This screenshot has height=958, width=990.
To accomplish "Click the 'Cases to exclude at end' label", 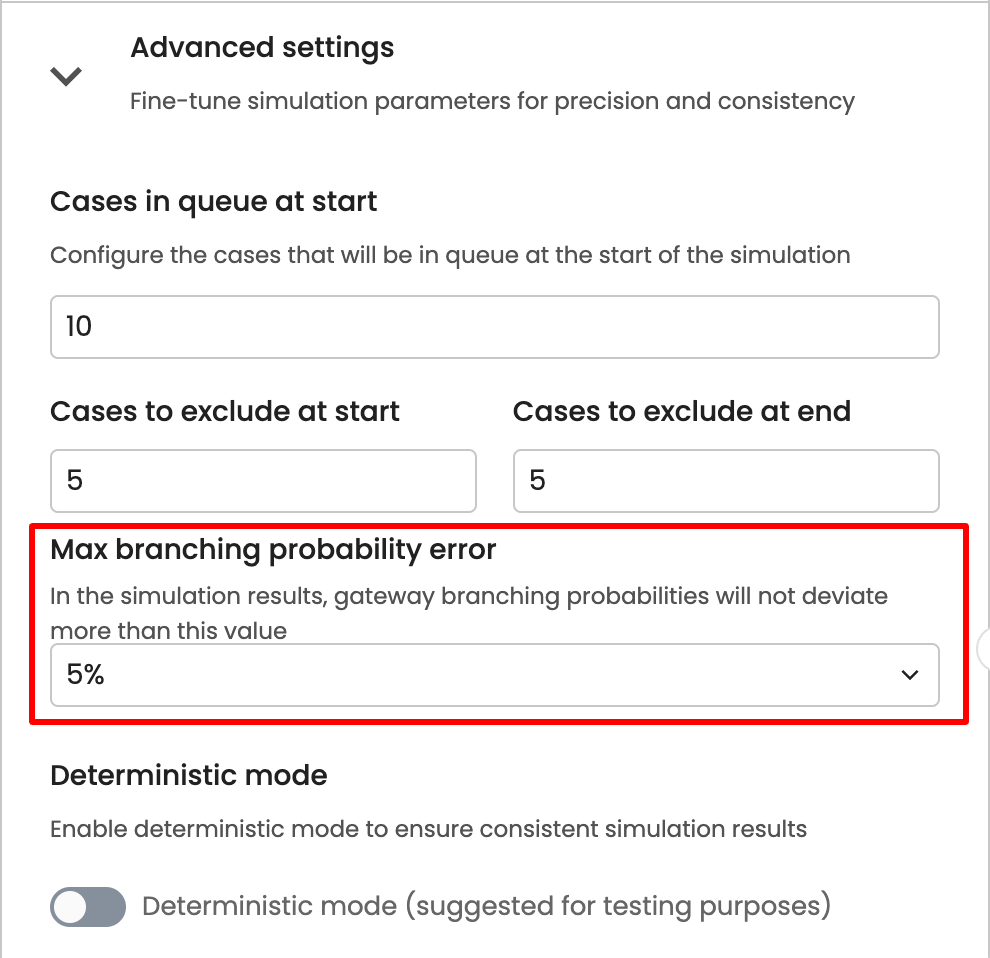I will point(682,412).
